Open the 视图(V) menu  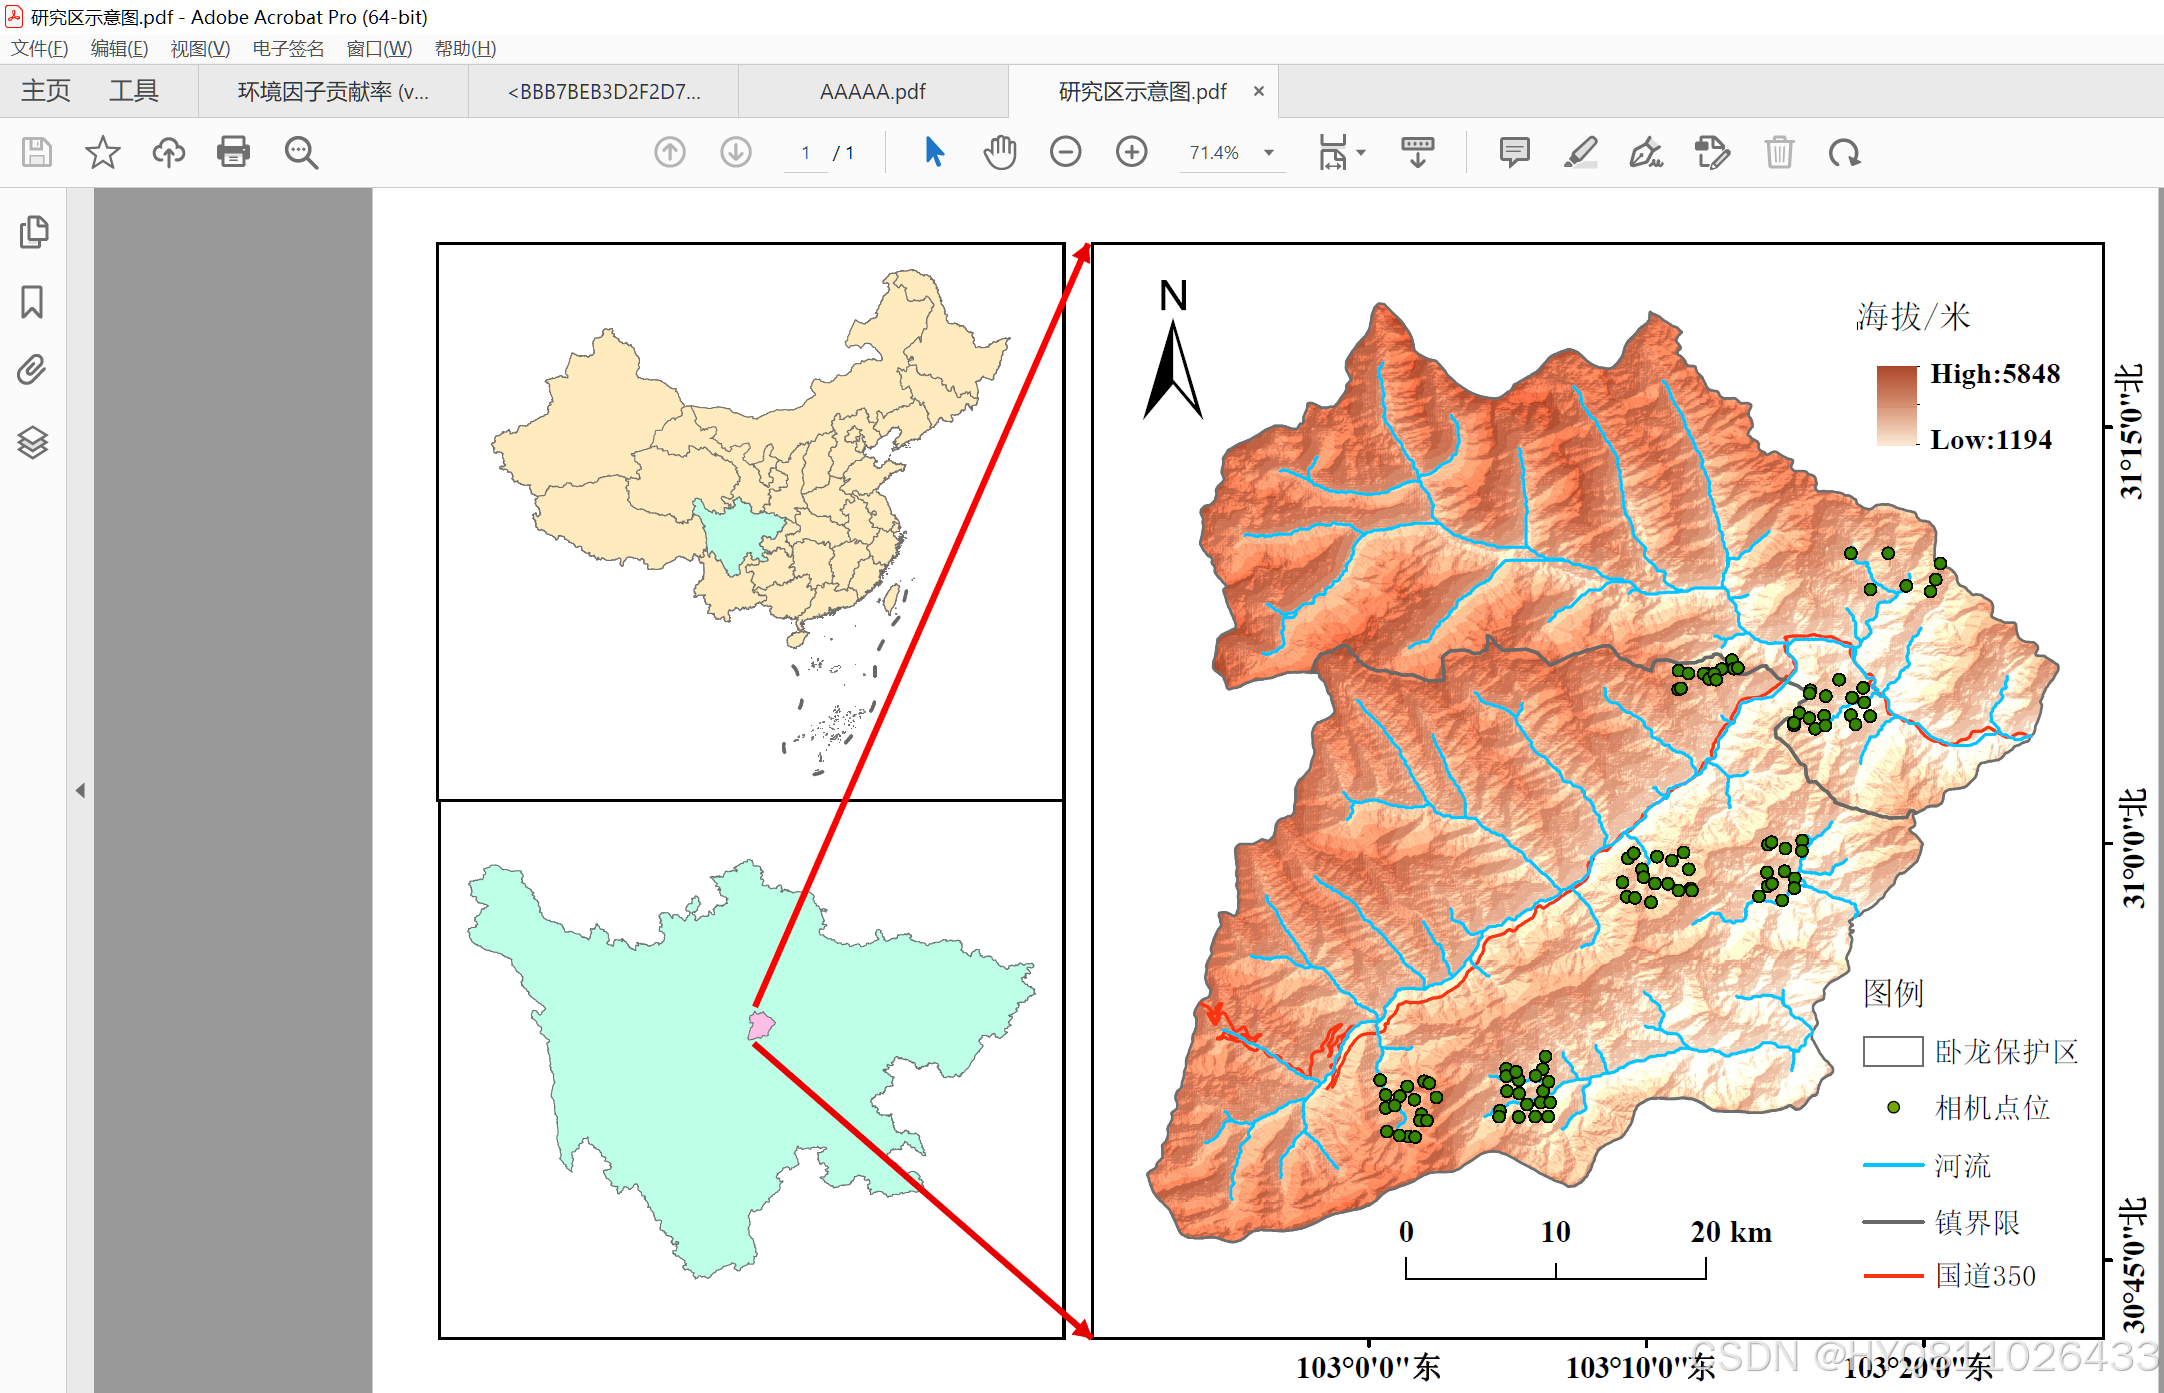(200, 48)
